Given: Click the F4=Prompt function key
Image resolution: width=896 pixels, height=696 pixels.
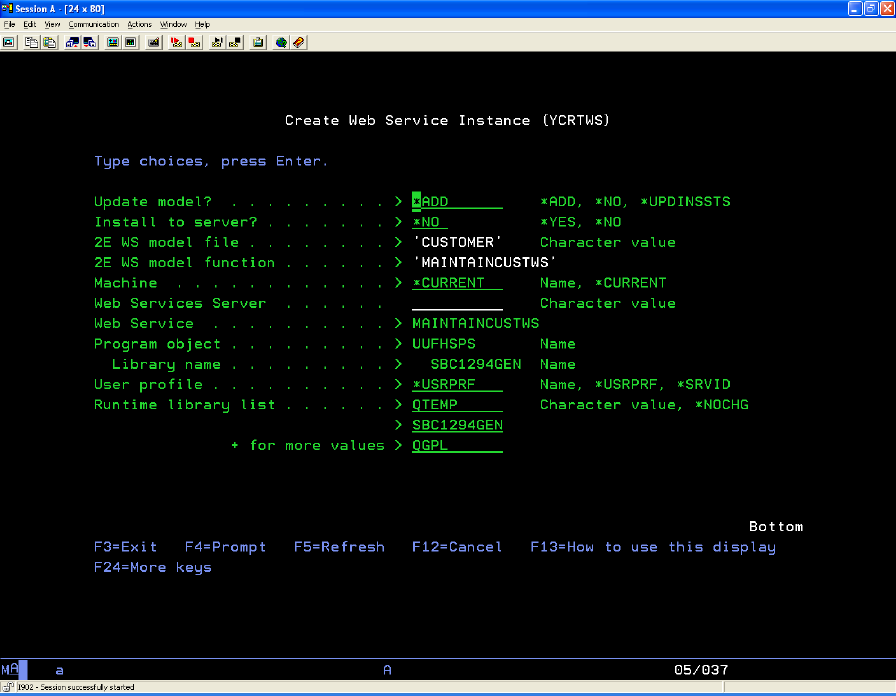Looking at the screenshot, I should (225, 547).
